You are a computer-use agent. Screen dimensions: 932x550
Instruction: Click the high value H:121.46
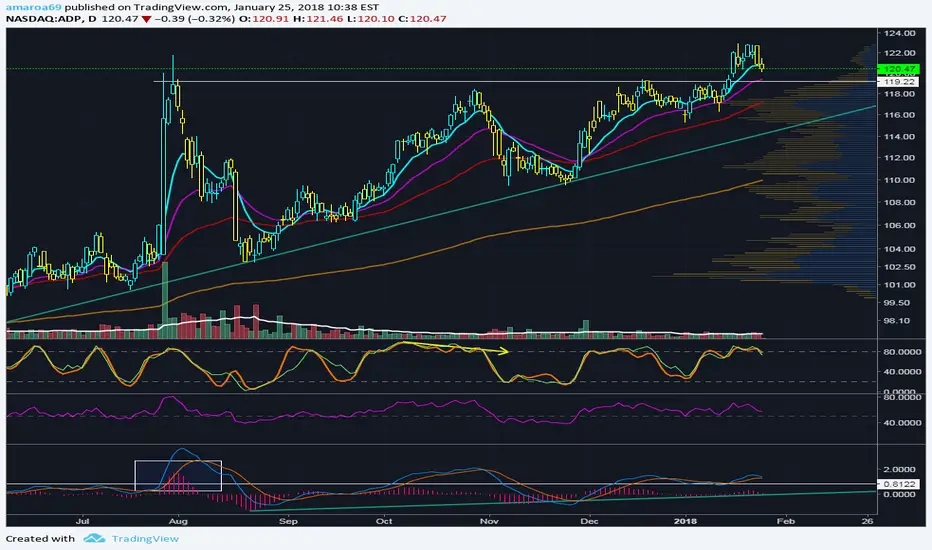click(318, 19)
